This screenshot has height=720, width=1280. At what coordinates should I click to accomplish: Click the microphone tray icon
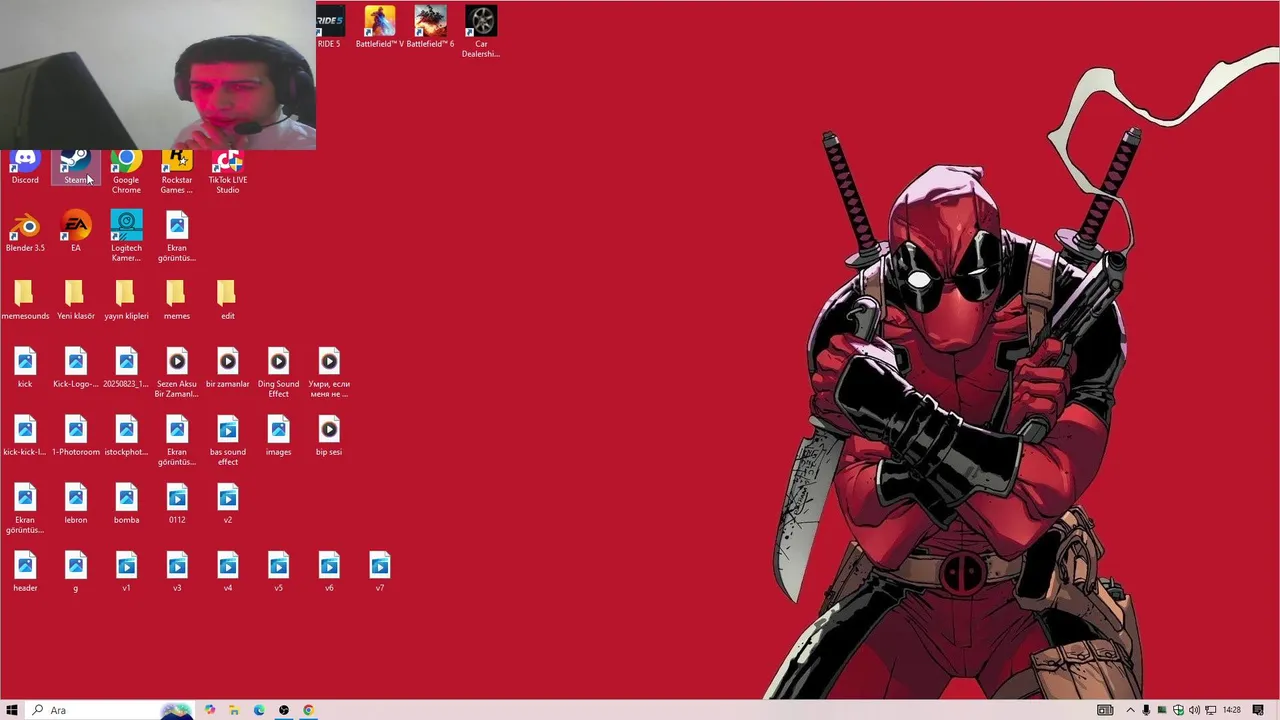coord(1146,710)
